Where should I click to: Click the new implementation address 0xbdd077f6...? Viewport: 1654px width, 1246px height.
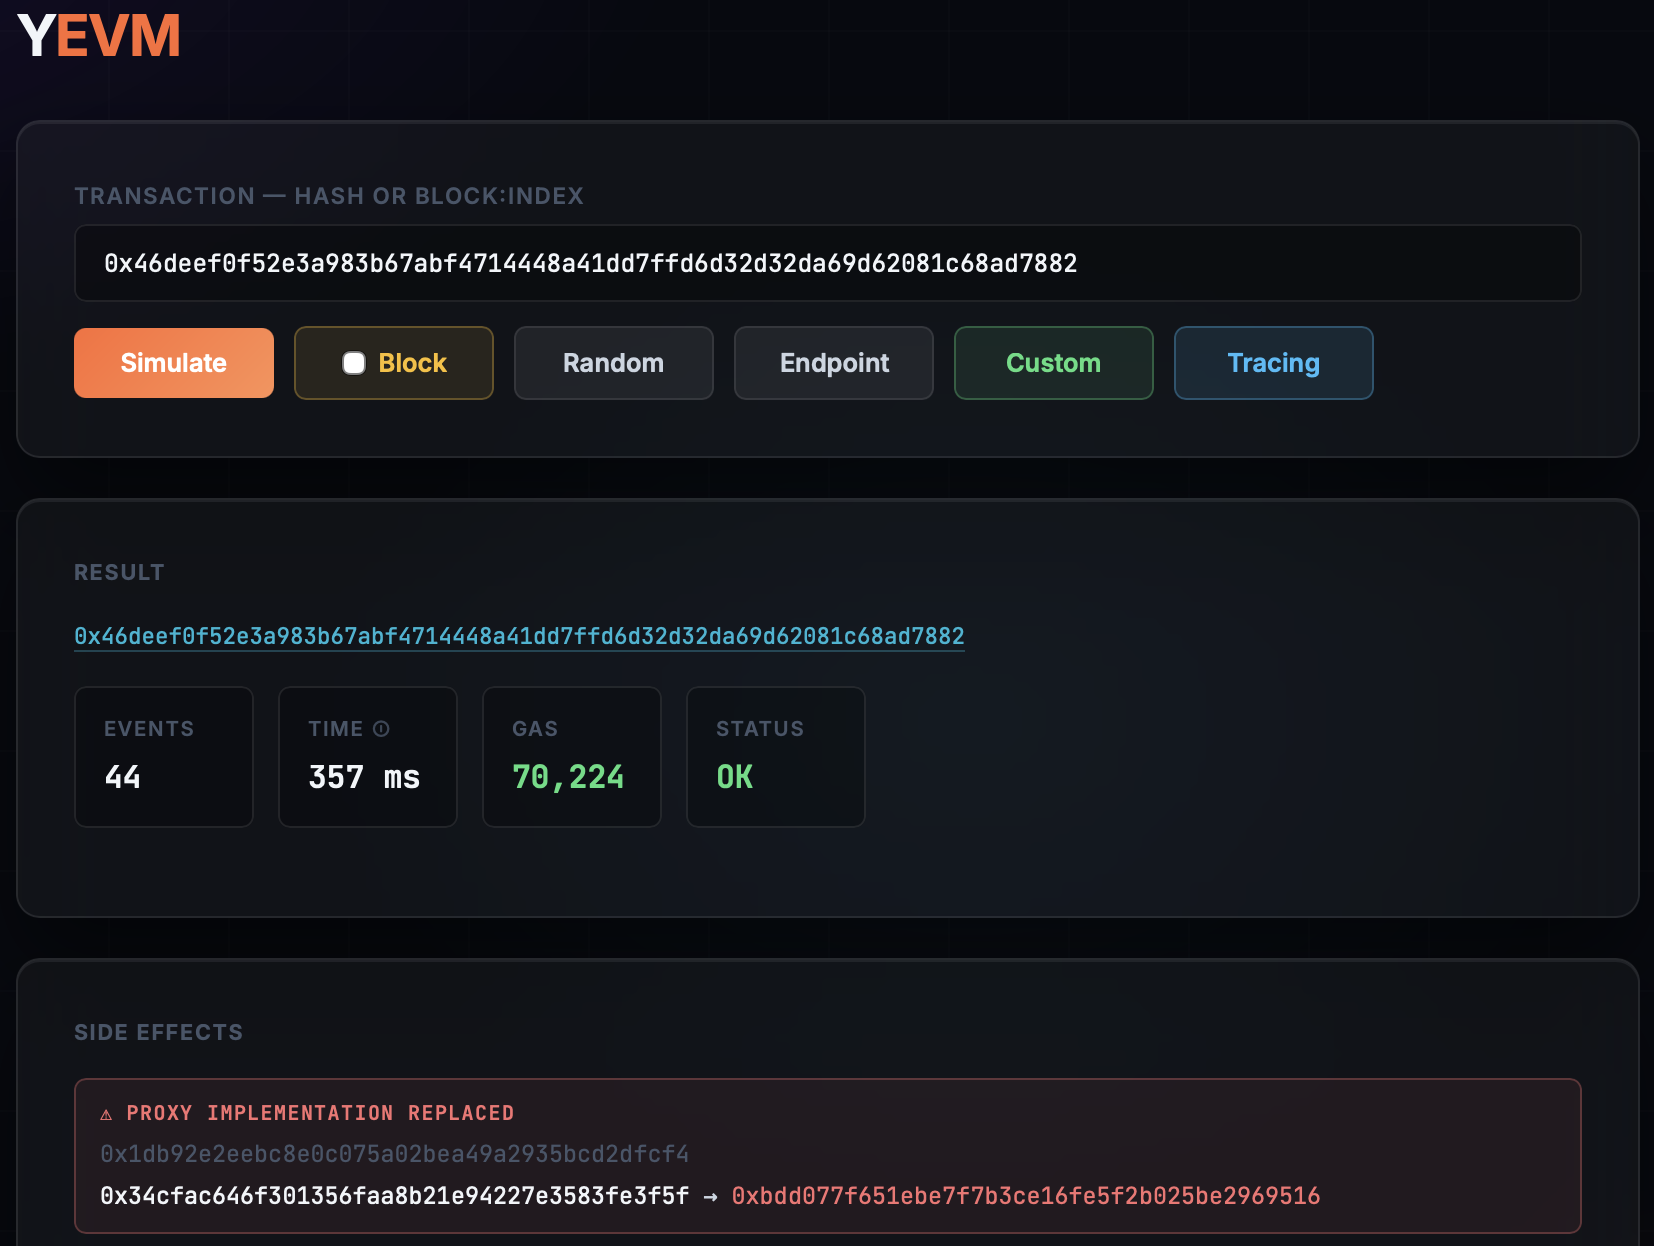click(x=1026, y=1196)
